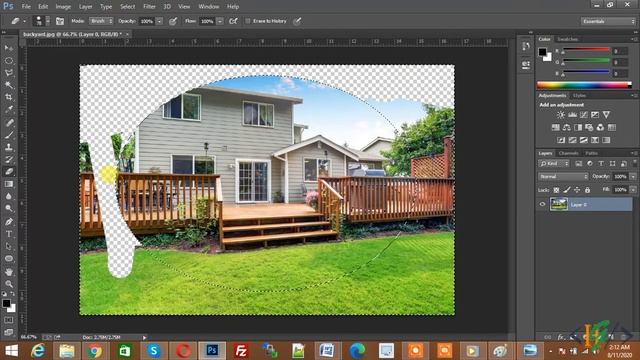This screenshot has height=360, width=640.
Task: Select the Hand tool
Action: [x=9, y=272]
